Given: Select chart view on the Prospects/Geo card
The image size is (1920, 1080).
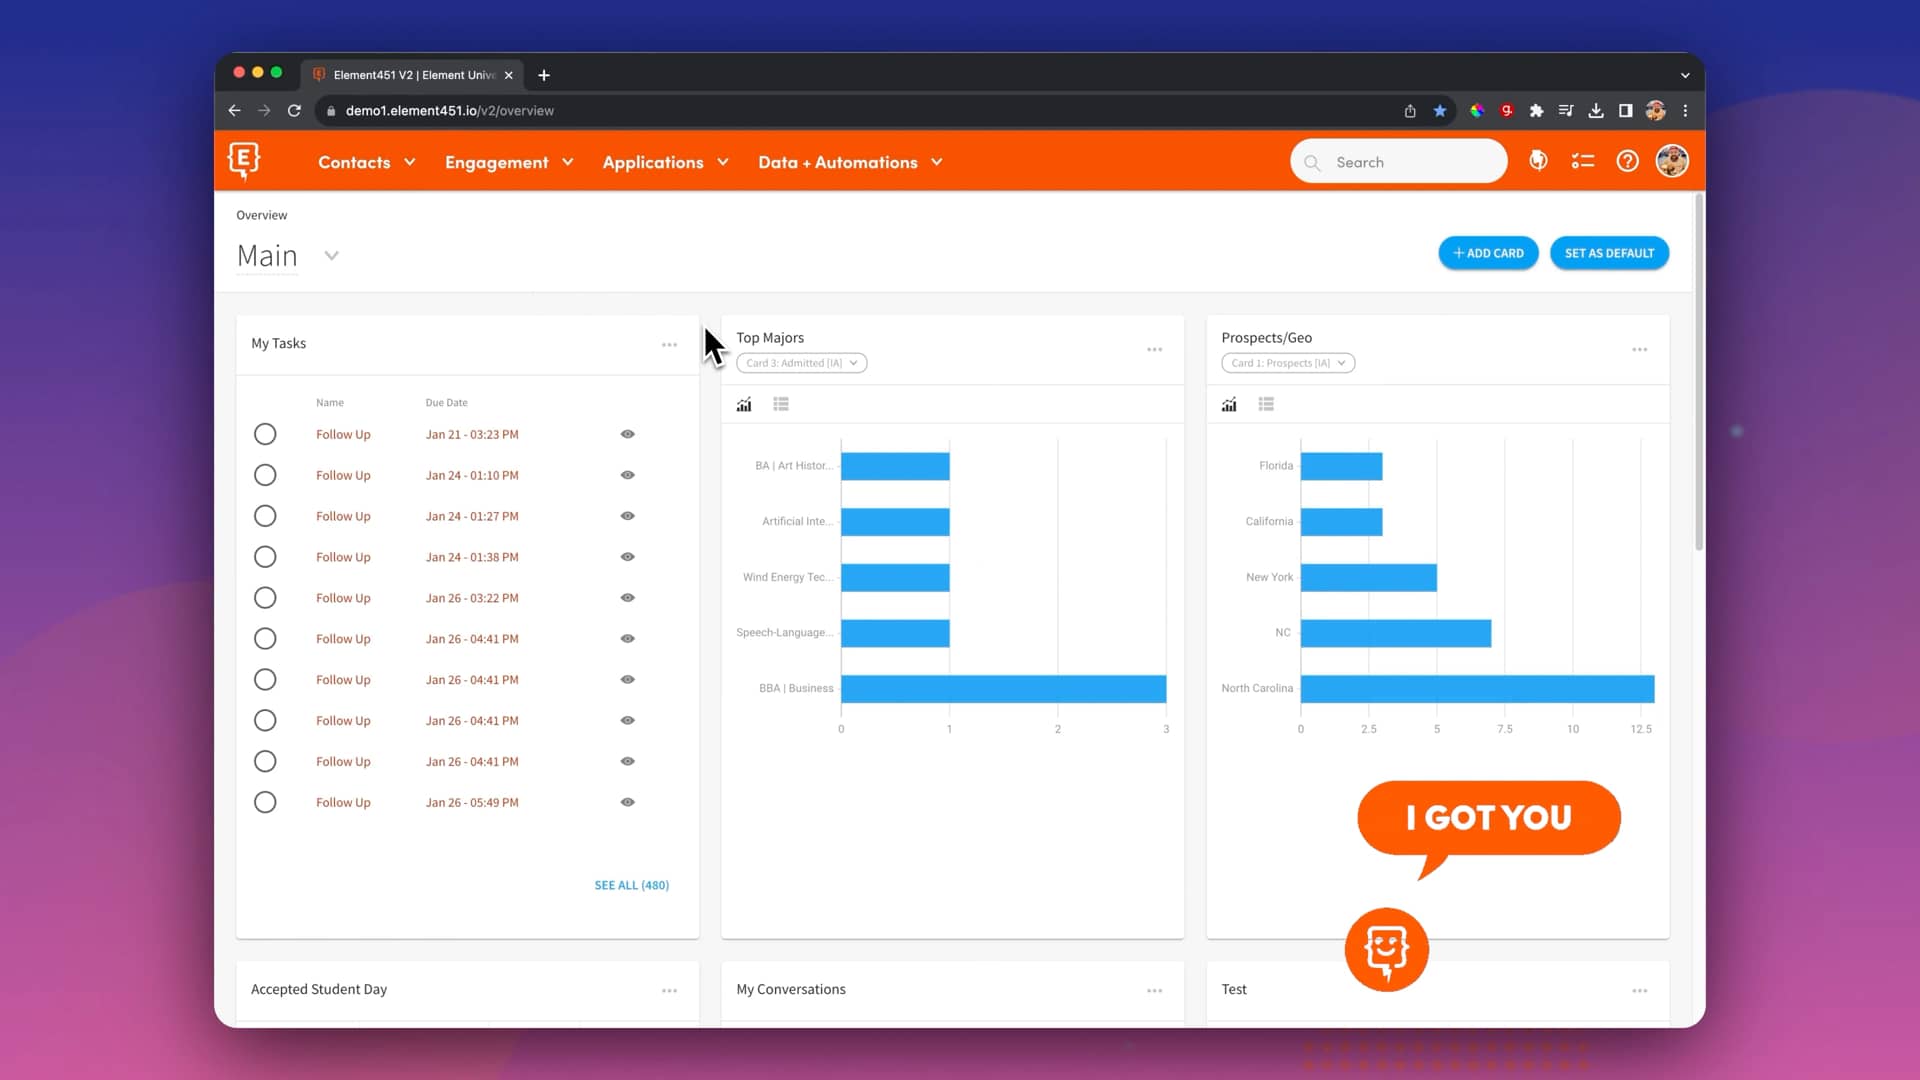Looking at the screenshot, I should pyautogui.click(x=1228, y=404).
